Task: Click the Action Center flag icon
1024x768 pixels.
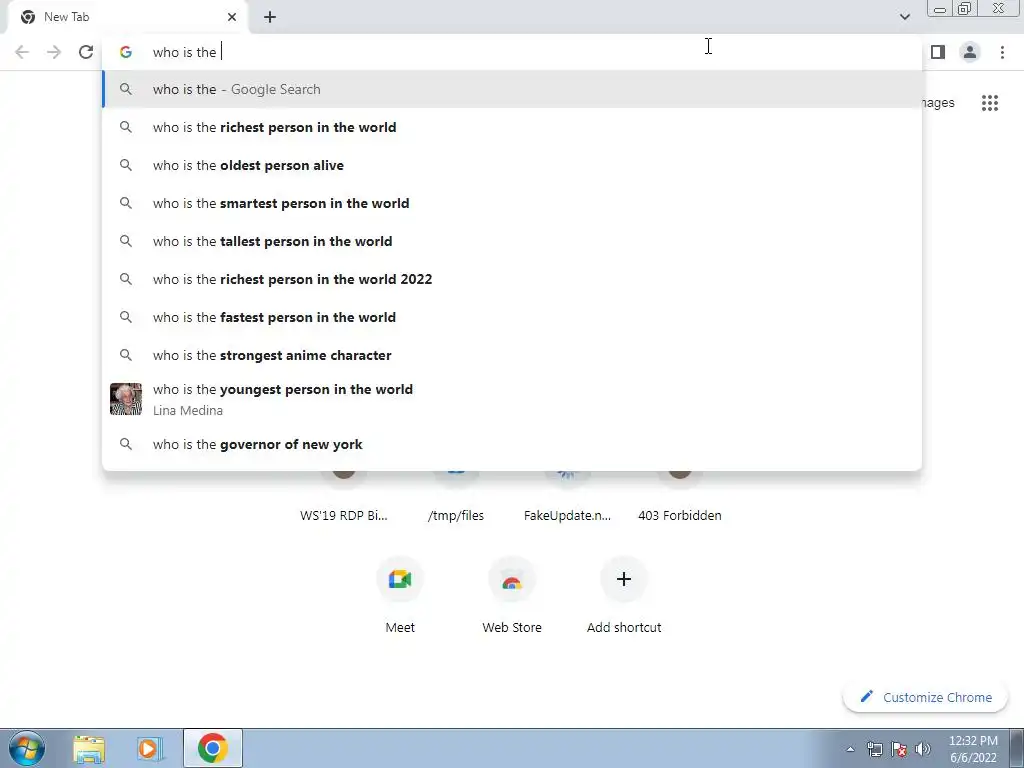Action: click(899, 750)
